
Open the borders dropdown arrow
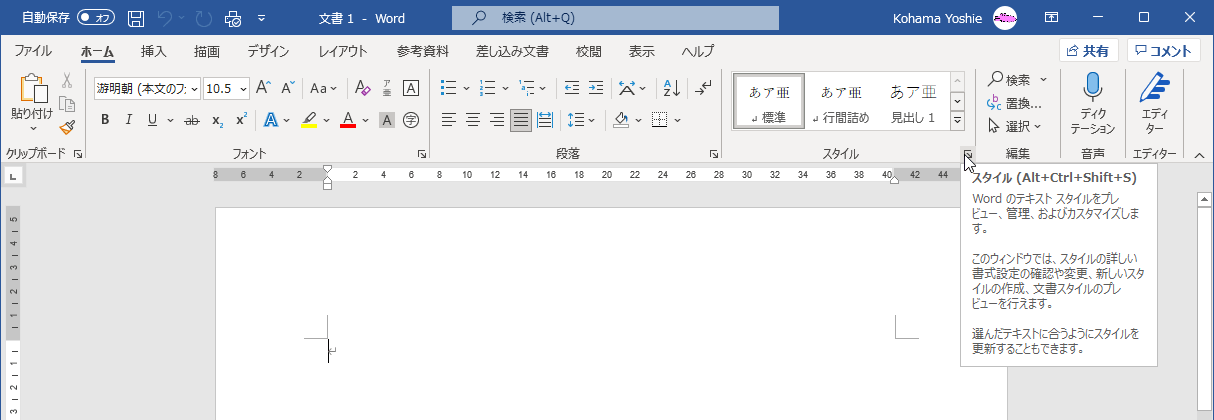coord(677,121)
